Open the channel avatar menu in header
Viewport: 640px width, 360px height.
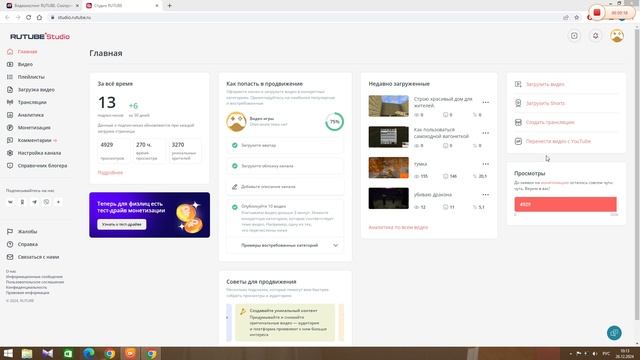click(x=617, y=36)
